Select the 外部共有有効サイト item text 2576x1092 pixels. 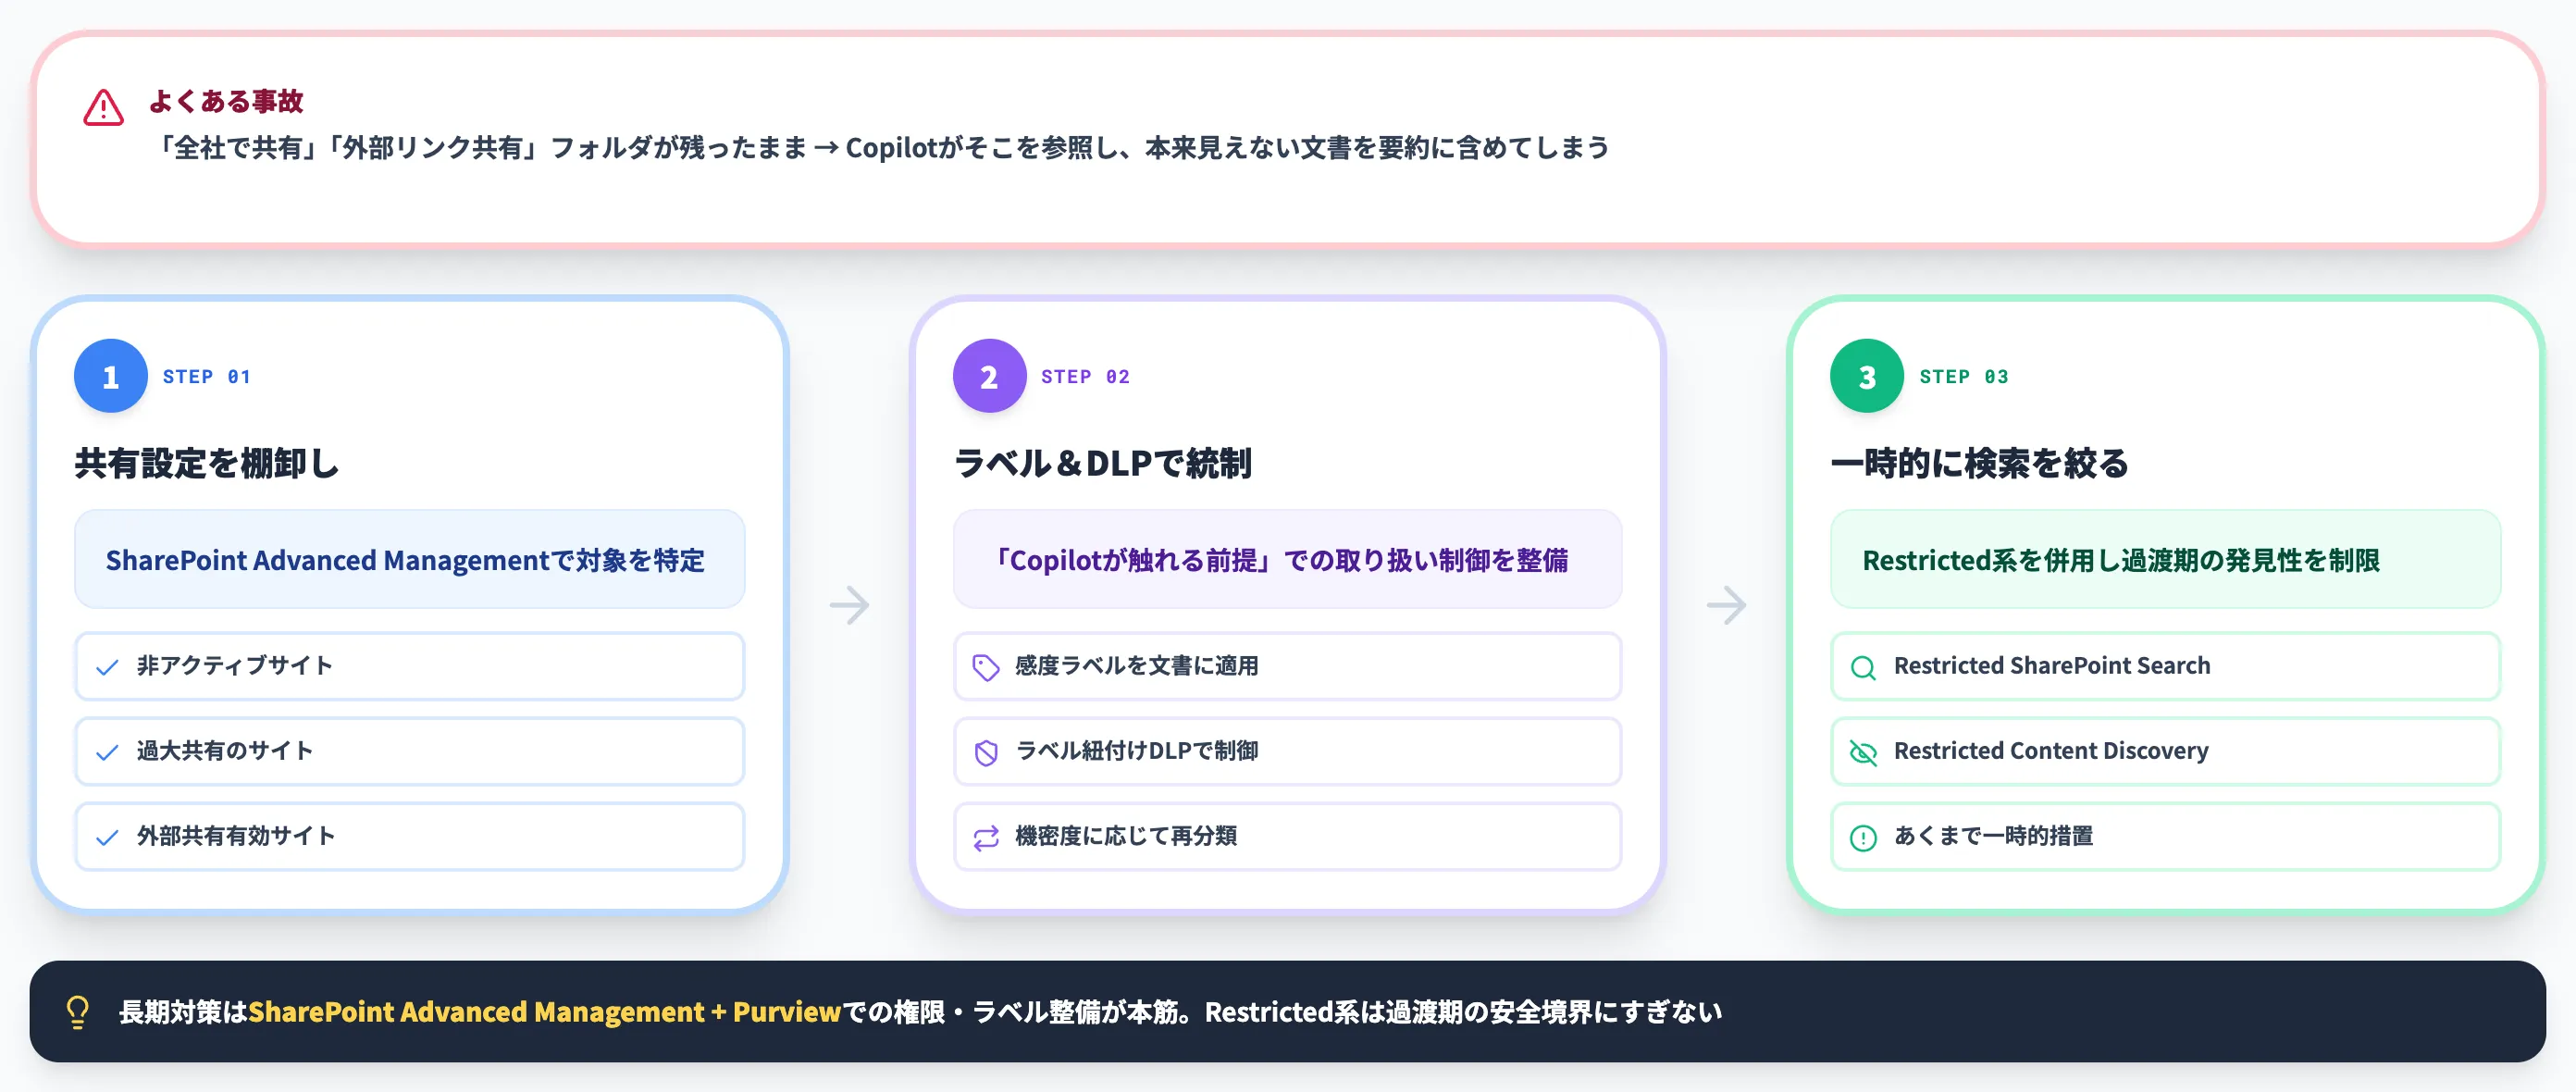(235, 835)
